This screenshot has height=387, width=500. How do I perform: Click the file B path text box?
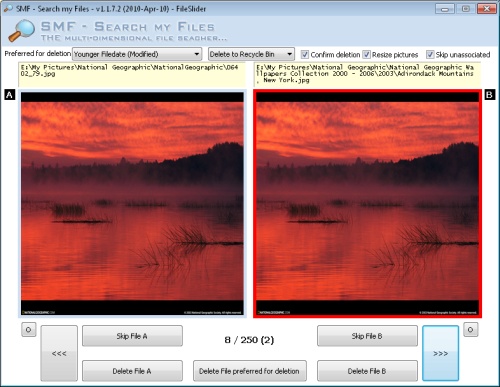click(368, 74)
